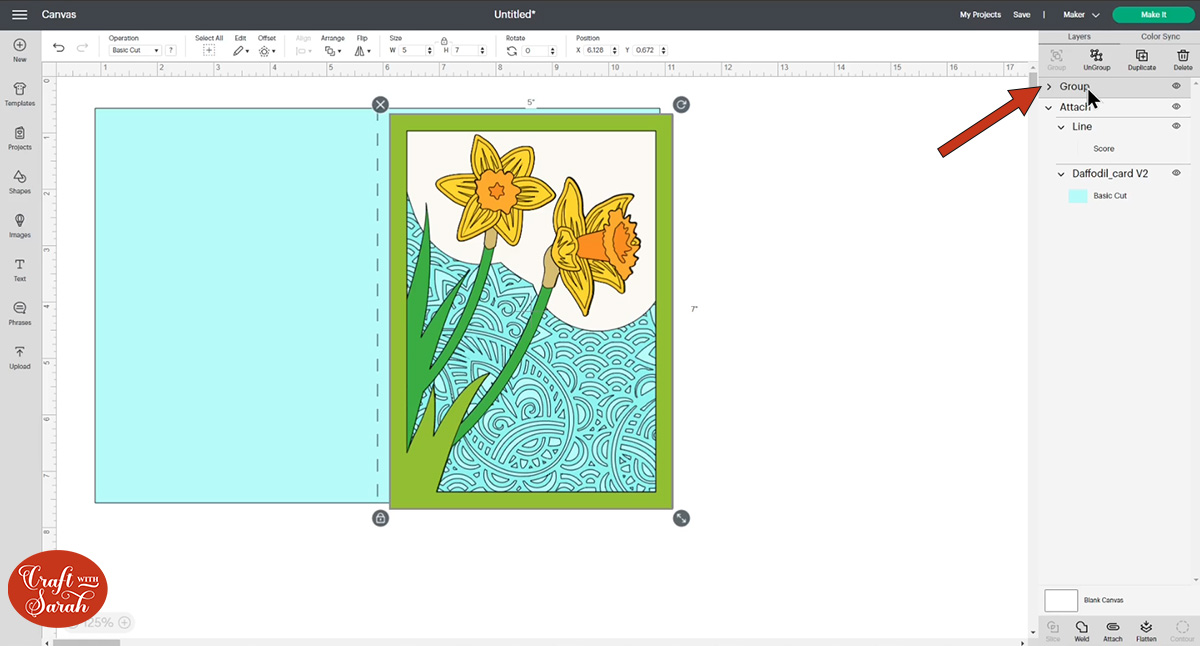The width and height of the screenshot is (1200, 646).
Task: Click the Y position field
Action: tap(650, 50)
